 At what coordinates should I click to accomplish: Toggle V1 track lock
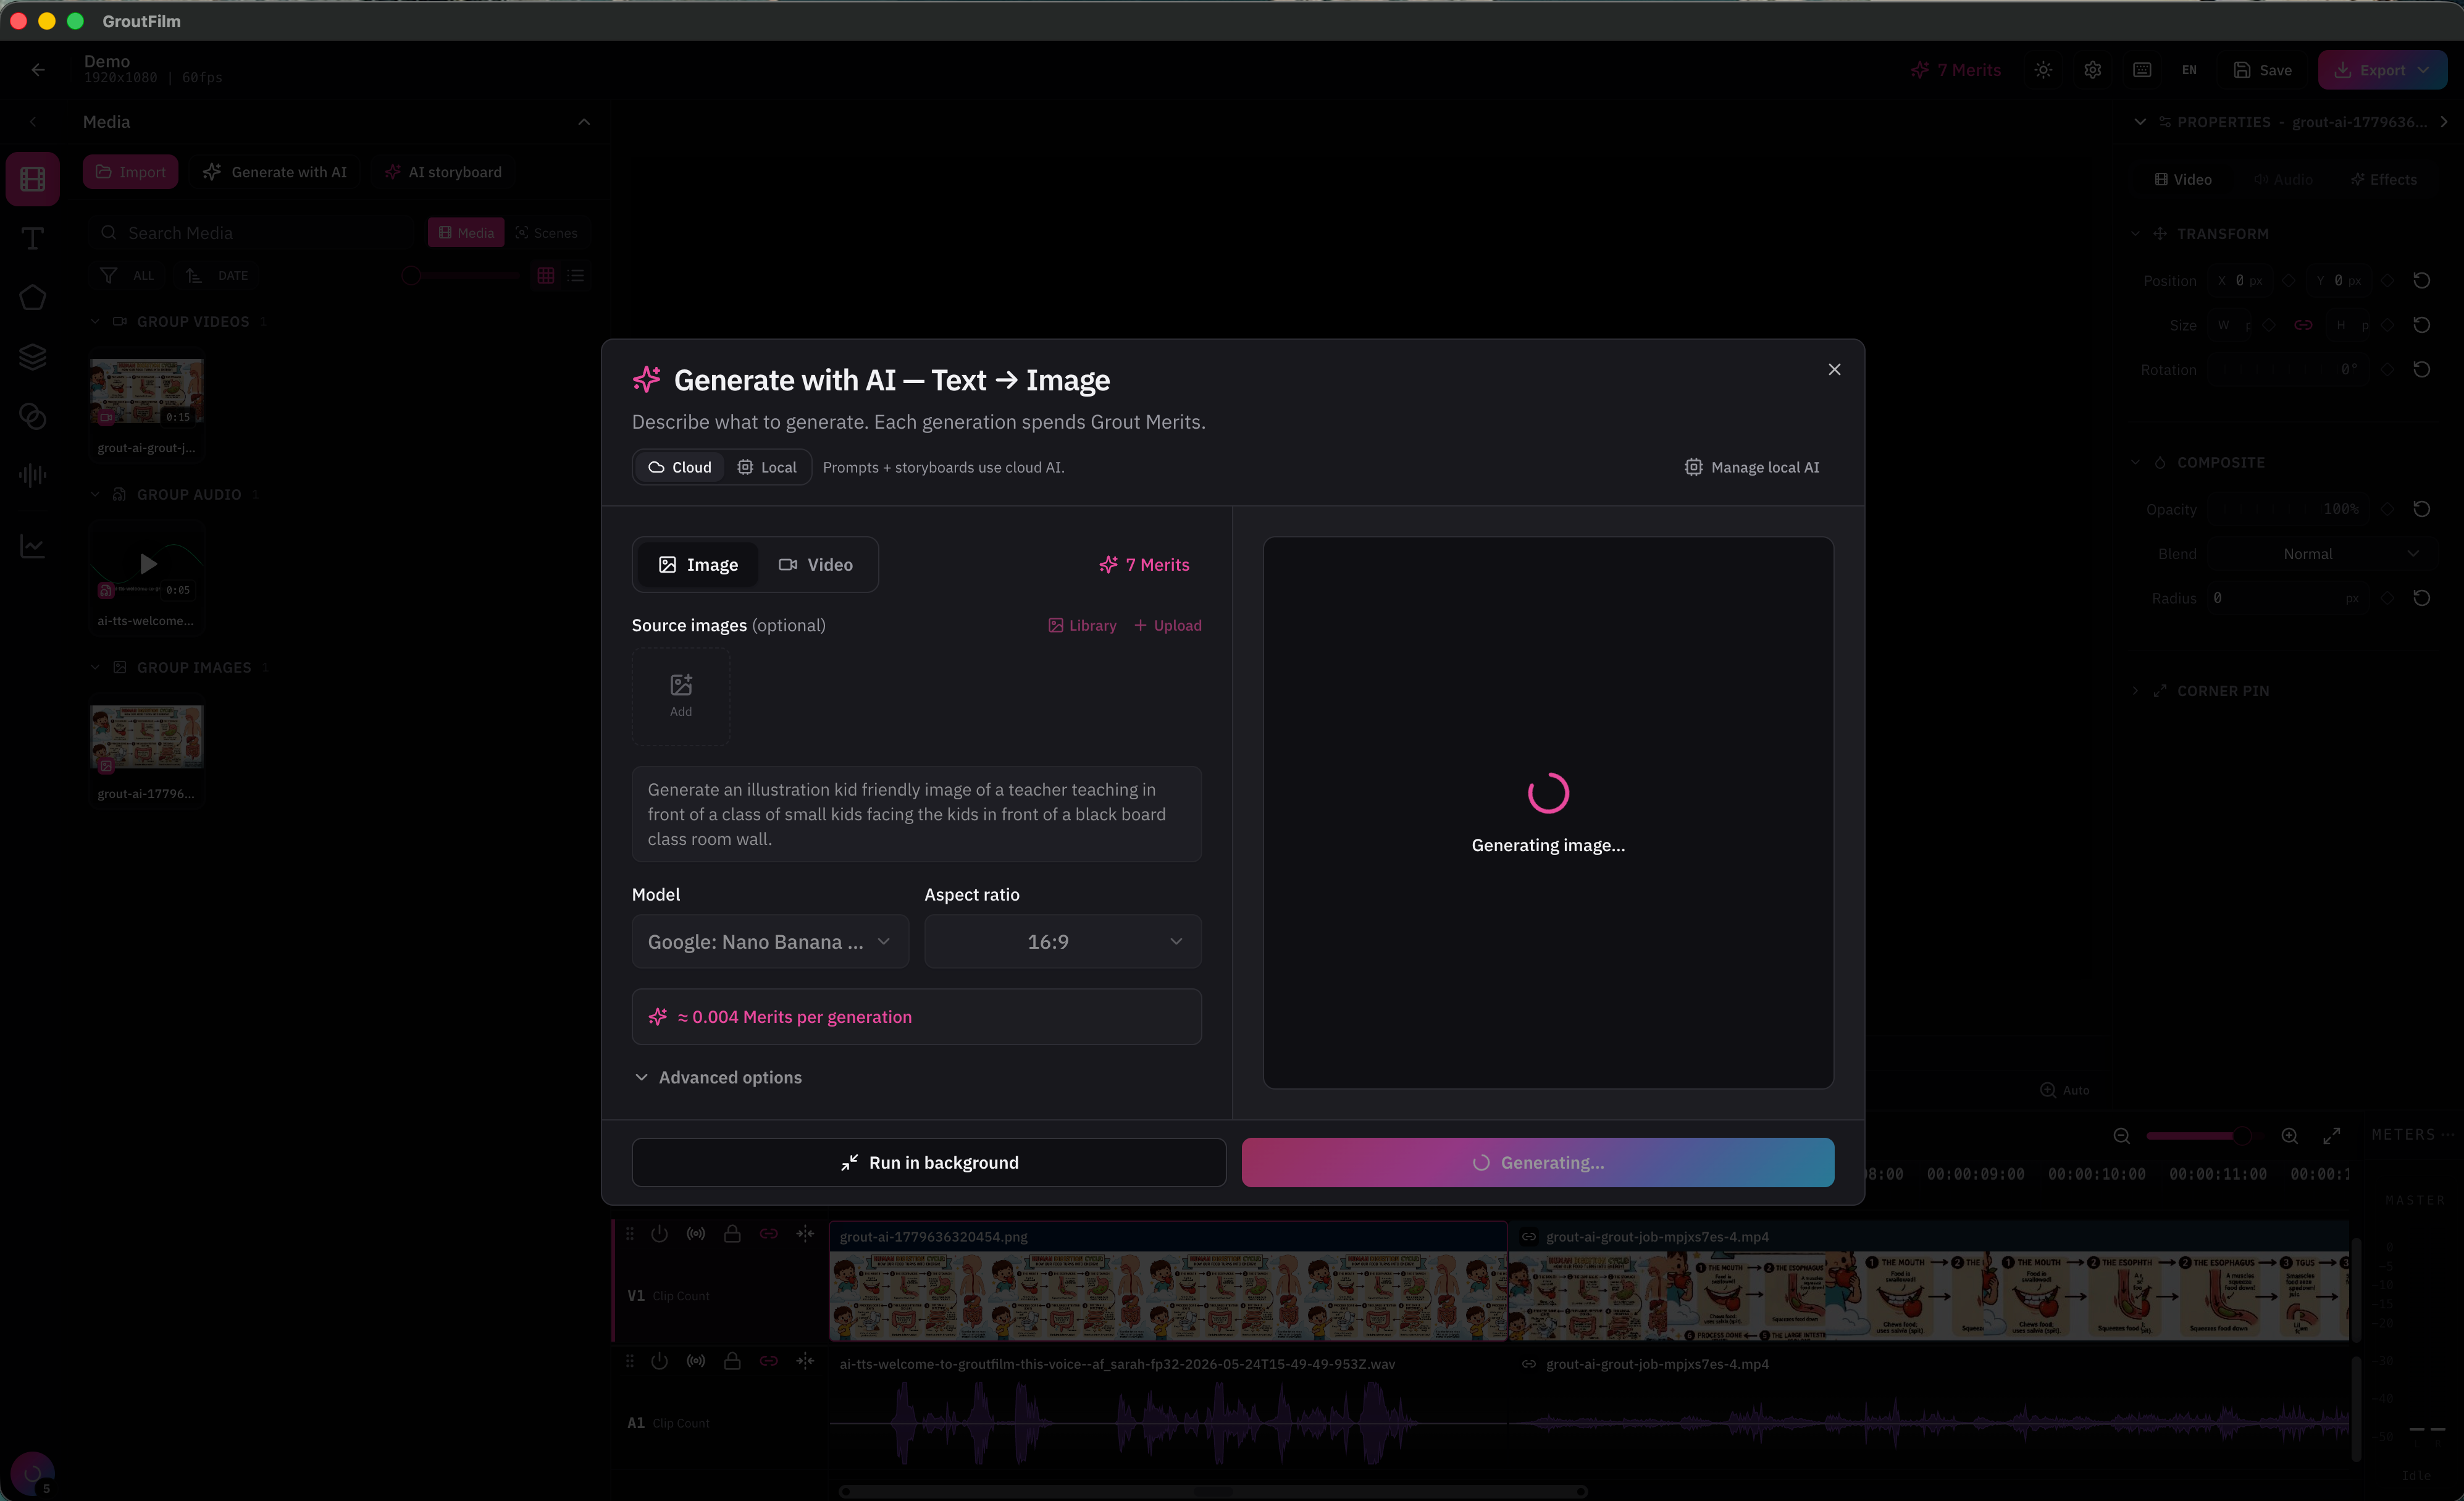pyautogui.click(x=732, y=1234)
